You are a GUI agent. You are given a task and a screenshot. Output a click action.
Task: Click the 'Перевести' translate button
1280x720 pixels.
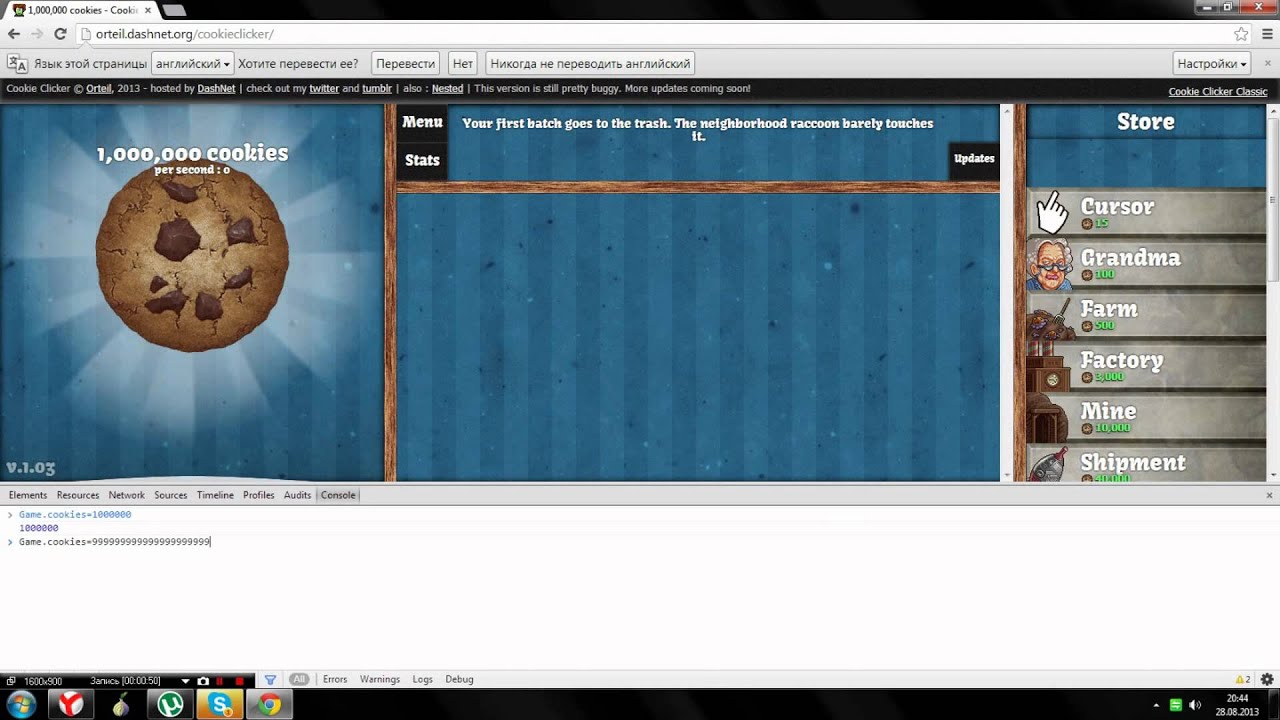point(406,63)
